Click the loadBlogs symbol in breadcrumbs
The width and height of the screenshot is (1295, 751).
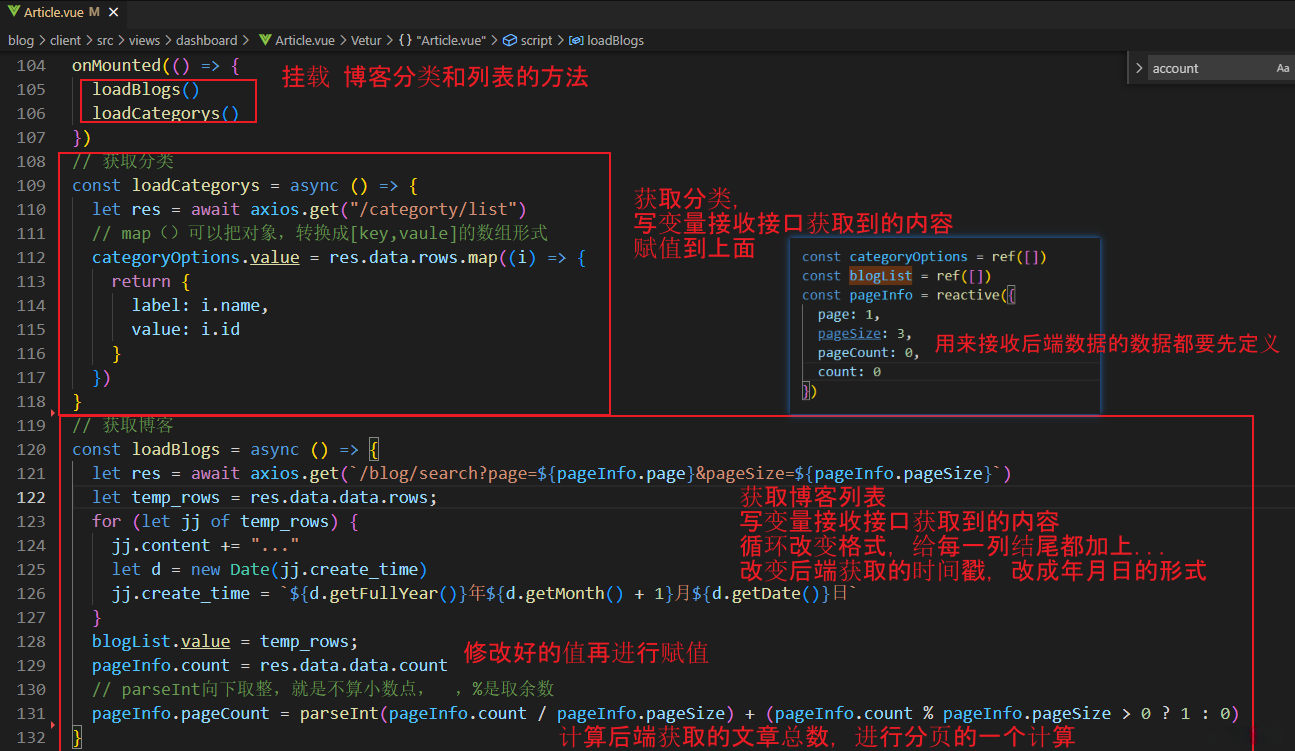click(614, 41)
